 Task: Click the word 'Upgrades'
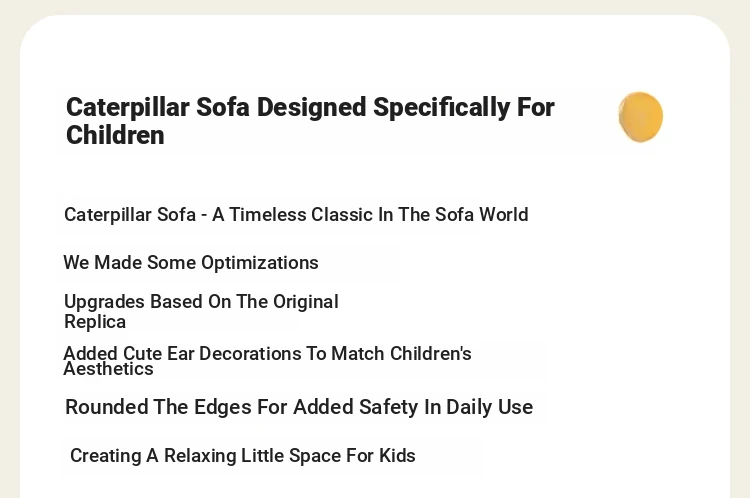pyautogui.click(x=104, y=302)
